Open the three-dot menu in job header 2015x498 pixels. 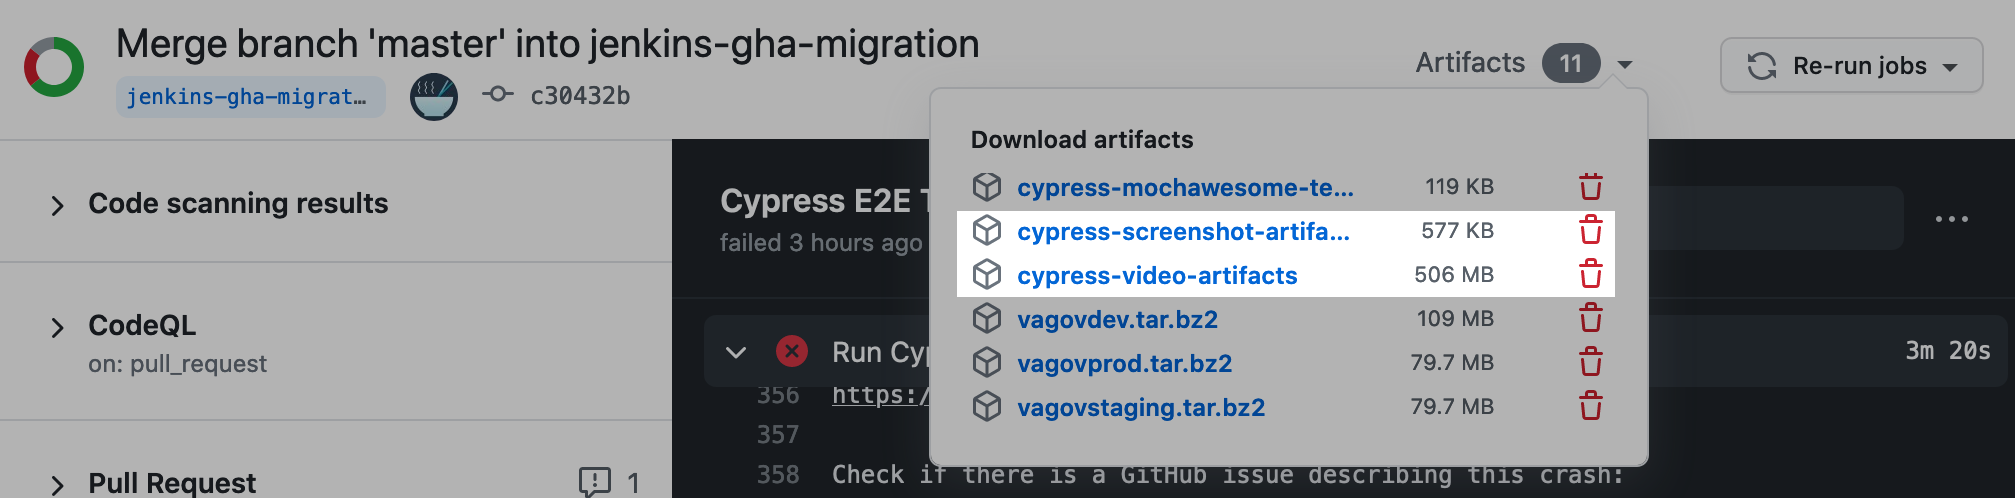pos(1950,219)
